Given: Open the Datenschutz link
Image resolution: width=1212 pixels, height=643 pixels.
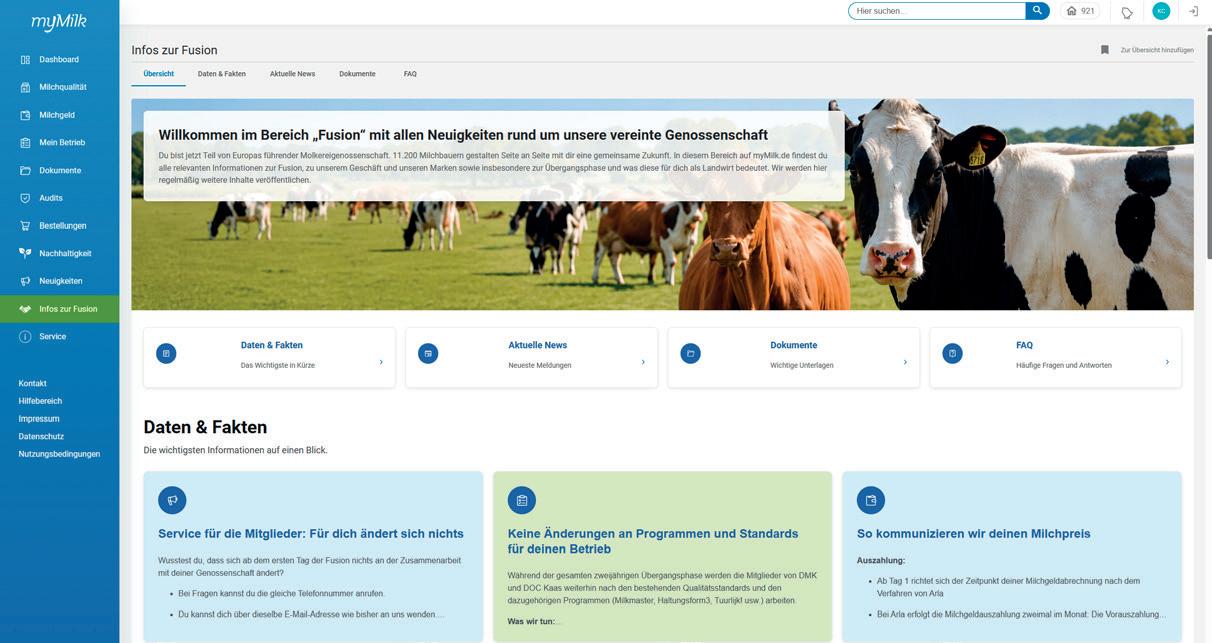Looking at the screenshot, I should coord(41,436).
